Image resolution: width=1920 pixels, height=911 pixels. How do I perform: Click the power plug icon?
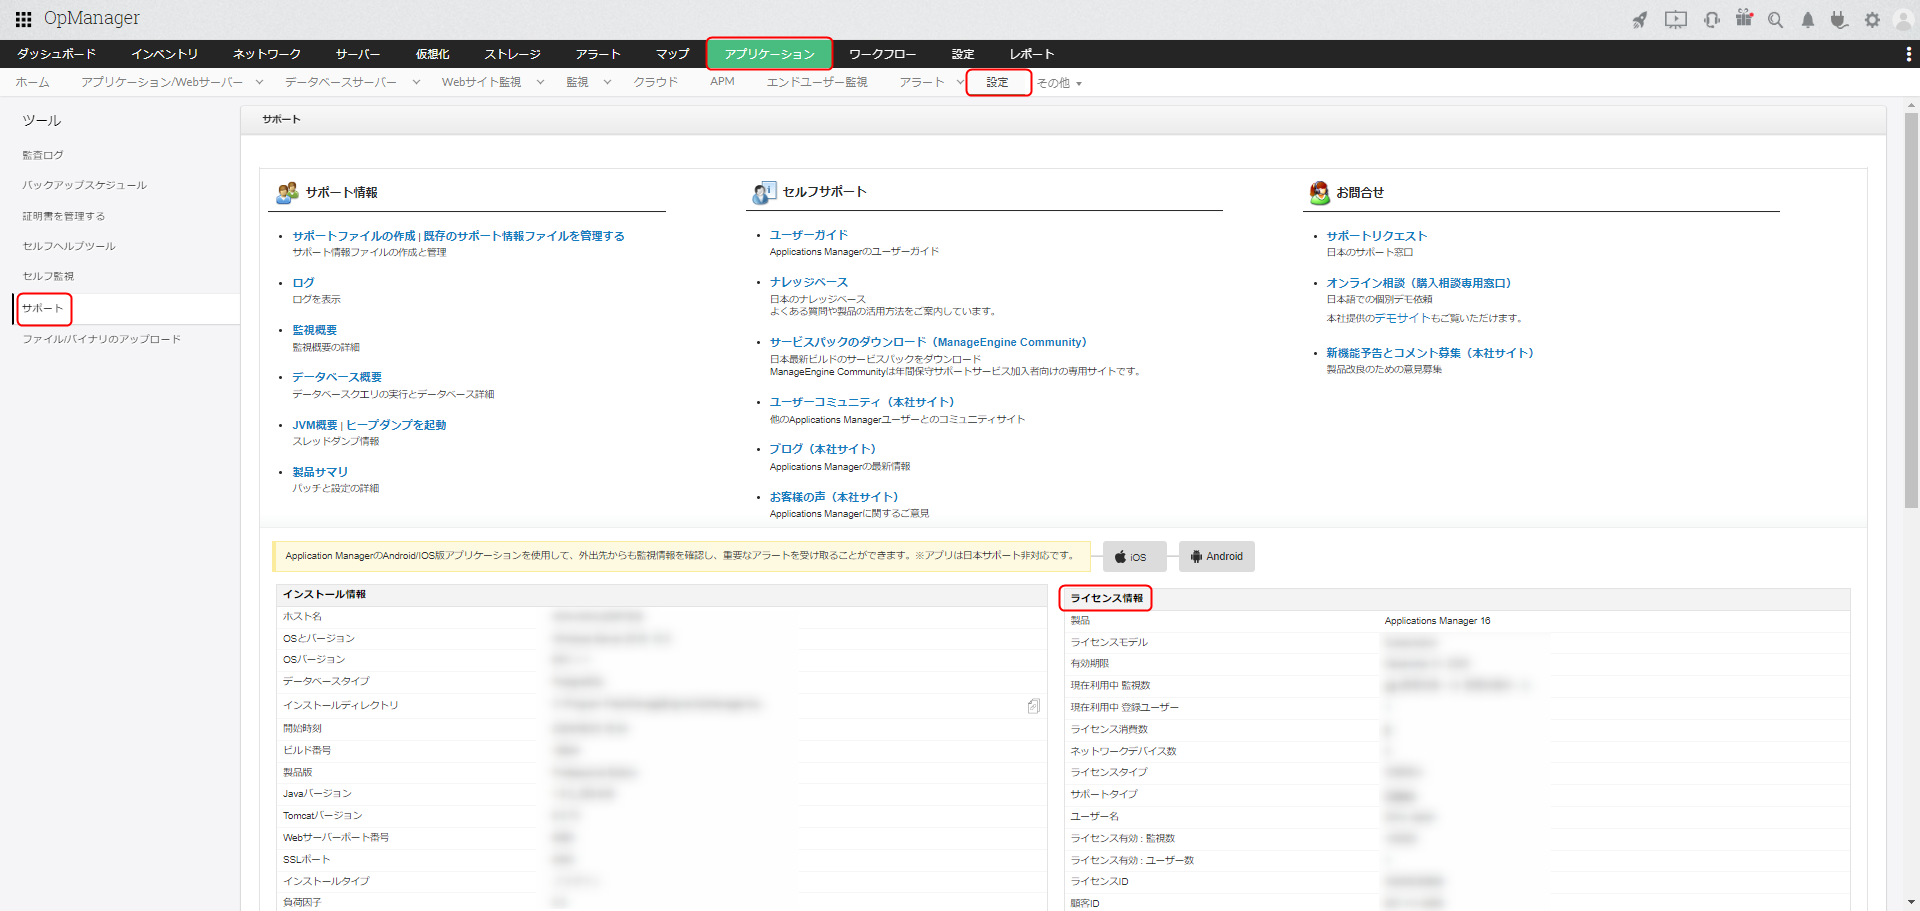1839,20
